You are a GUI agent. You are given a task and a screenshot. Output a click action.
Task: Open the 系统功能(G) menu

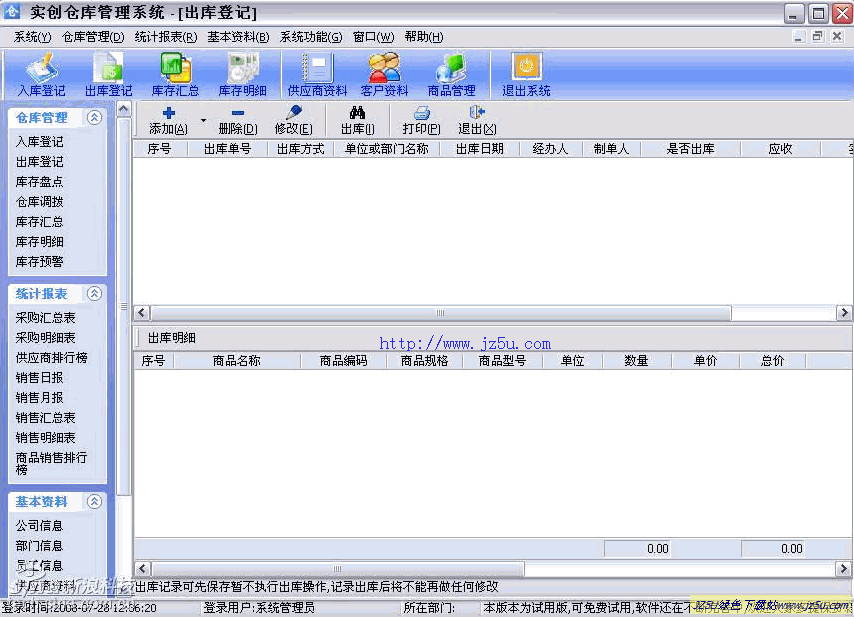click(311, 37)
